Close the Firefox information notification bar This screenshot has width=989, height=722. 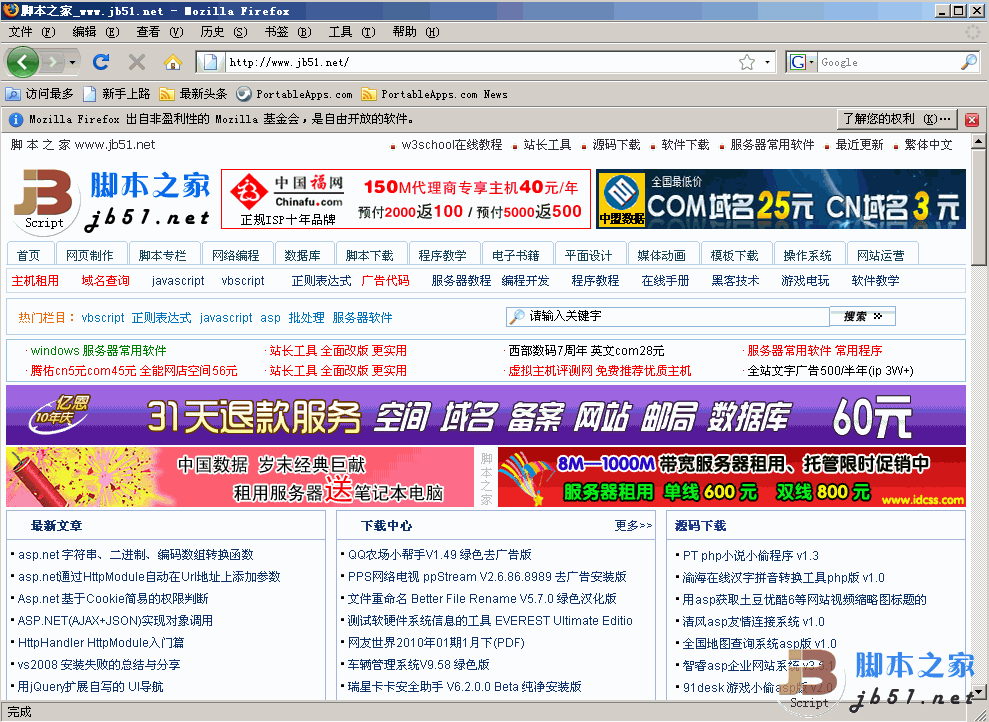pos(972,119)
